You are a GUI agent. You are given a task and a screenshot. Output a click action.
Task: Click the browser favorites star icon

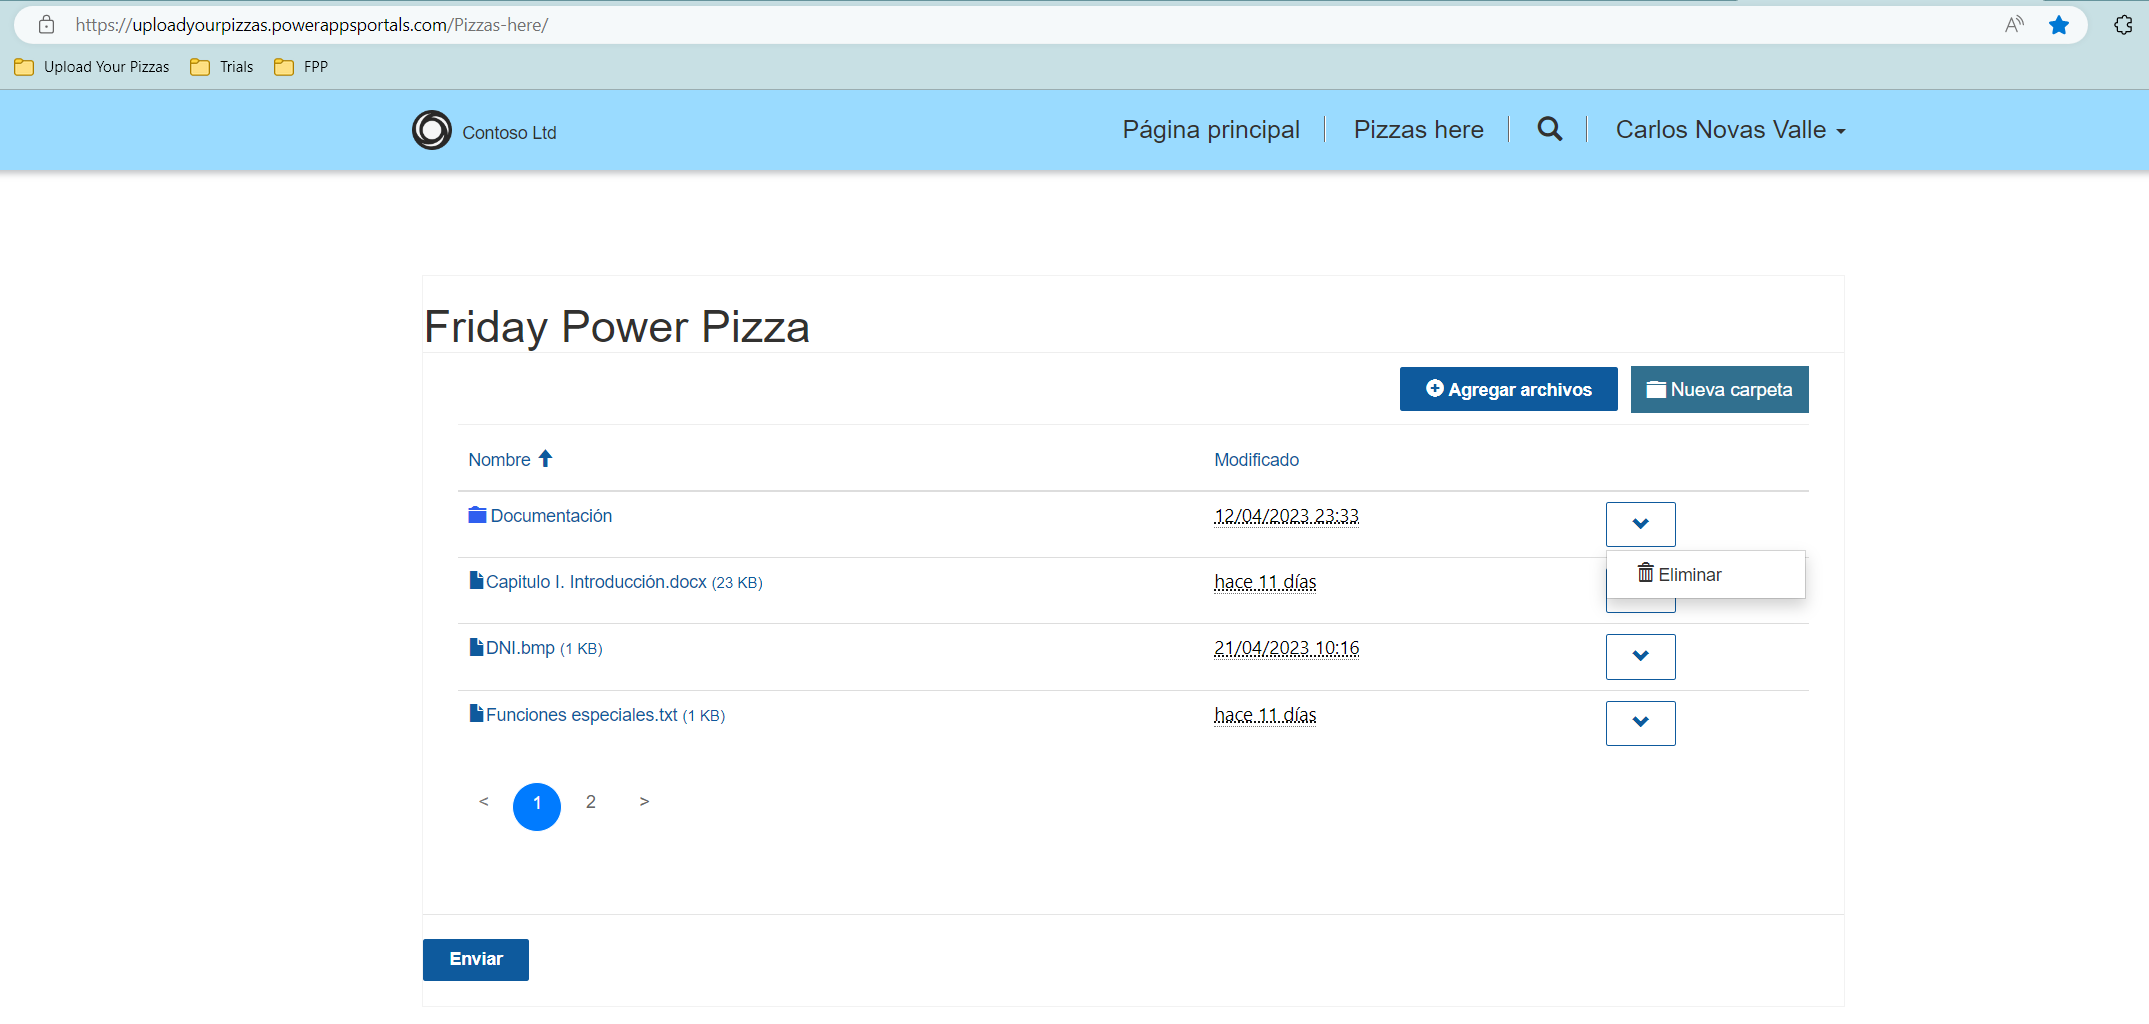[2058, 25]
